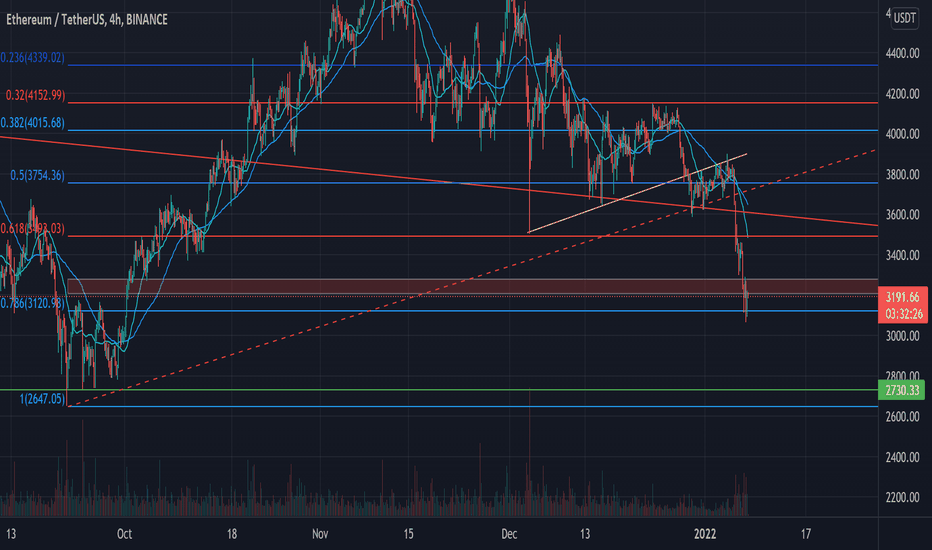The height and width of the screenshot is (550, 932).
Task: Select the 0.236(4339.02) Fibonacci label
Action: (x=32, y=58)
